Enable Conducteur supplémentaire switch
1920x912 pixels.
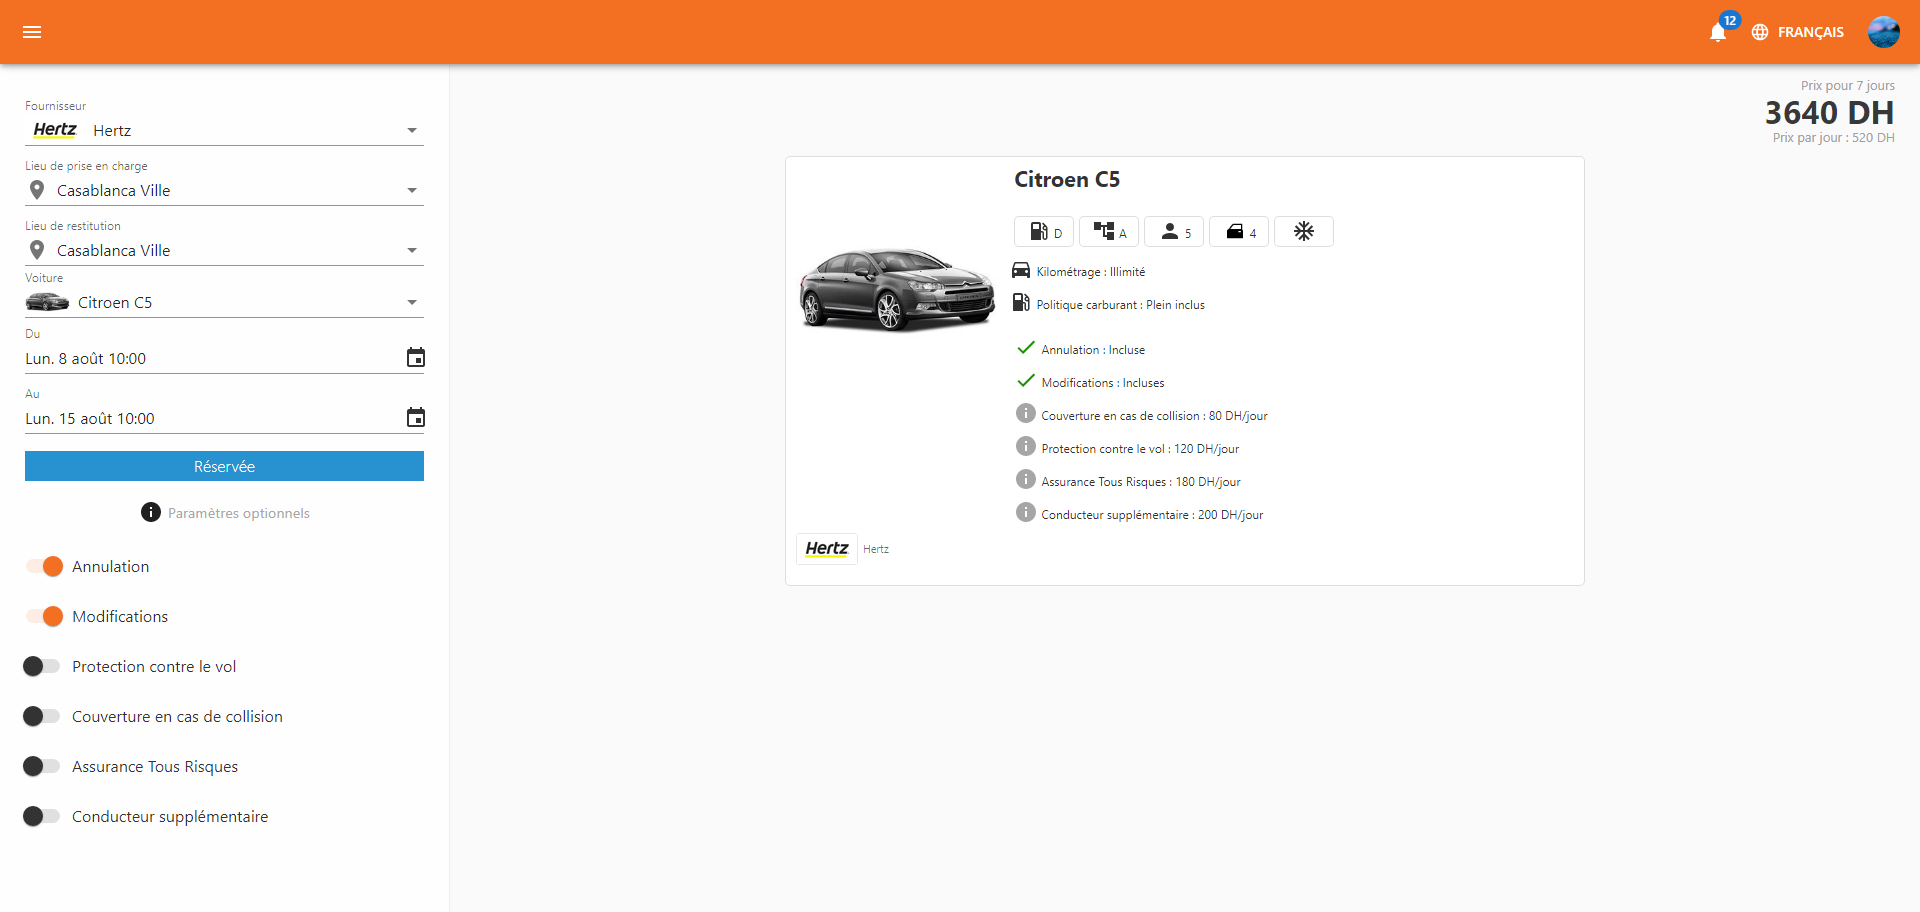point(42,816)
